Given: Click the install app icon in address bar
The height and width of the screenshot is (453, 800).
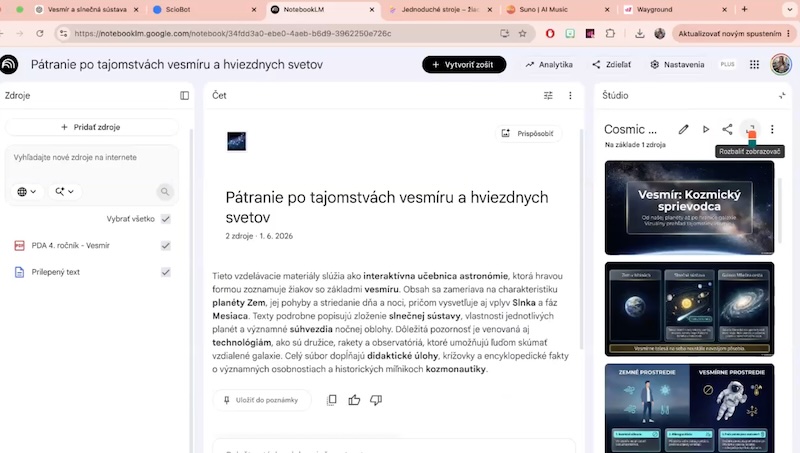Looking at the screenshot, I should coord(505,34).
